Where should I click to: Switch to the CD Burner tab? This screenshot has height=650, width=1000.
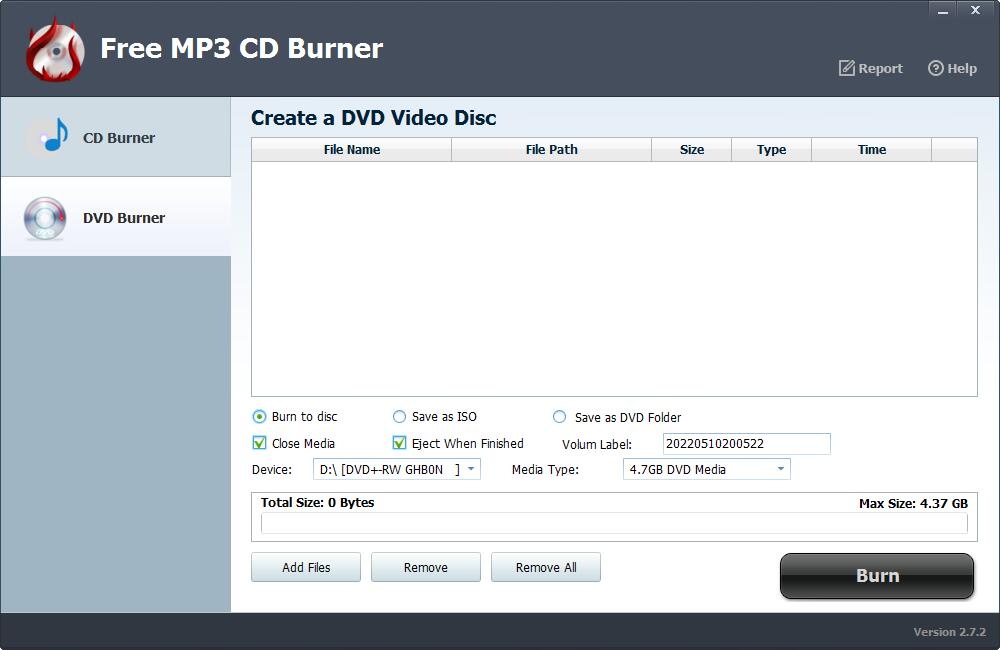pyautogui.click(x=116, y=138)
